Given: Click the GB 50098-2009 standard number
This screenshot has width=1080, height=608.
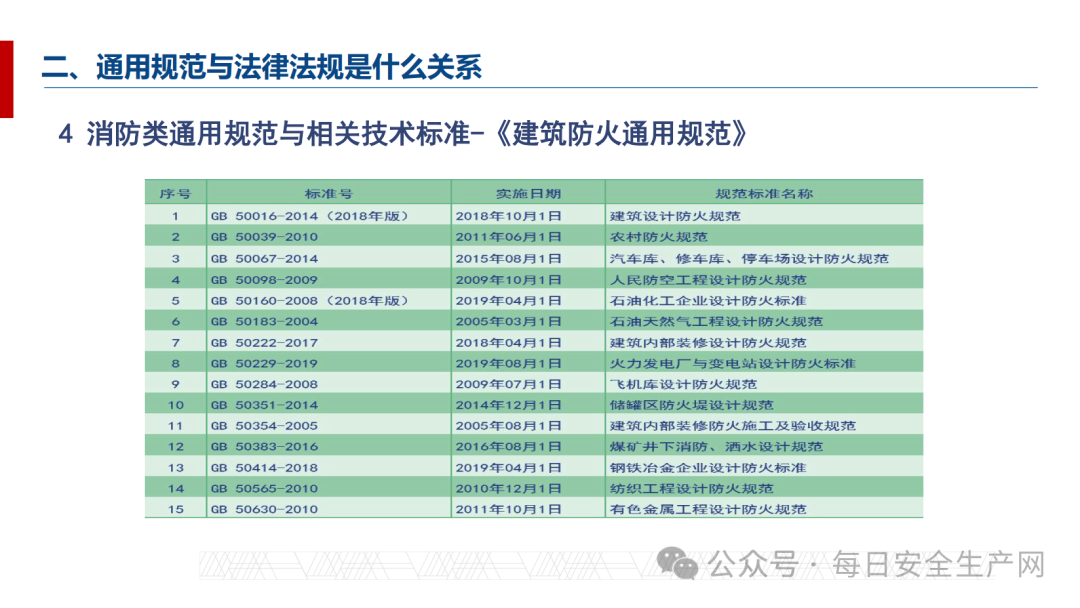Looking at the screenshot, I should pos(264,280).
